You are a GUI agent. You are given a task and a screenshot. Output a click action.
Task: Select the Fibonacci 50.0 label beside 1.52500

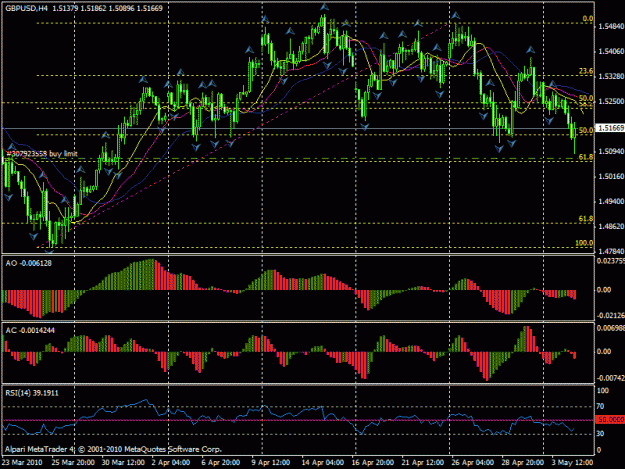[586, 98]
